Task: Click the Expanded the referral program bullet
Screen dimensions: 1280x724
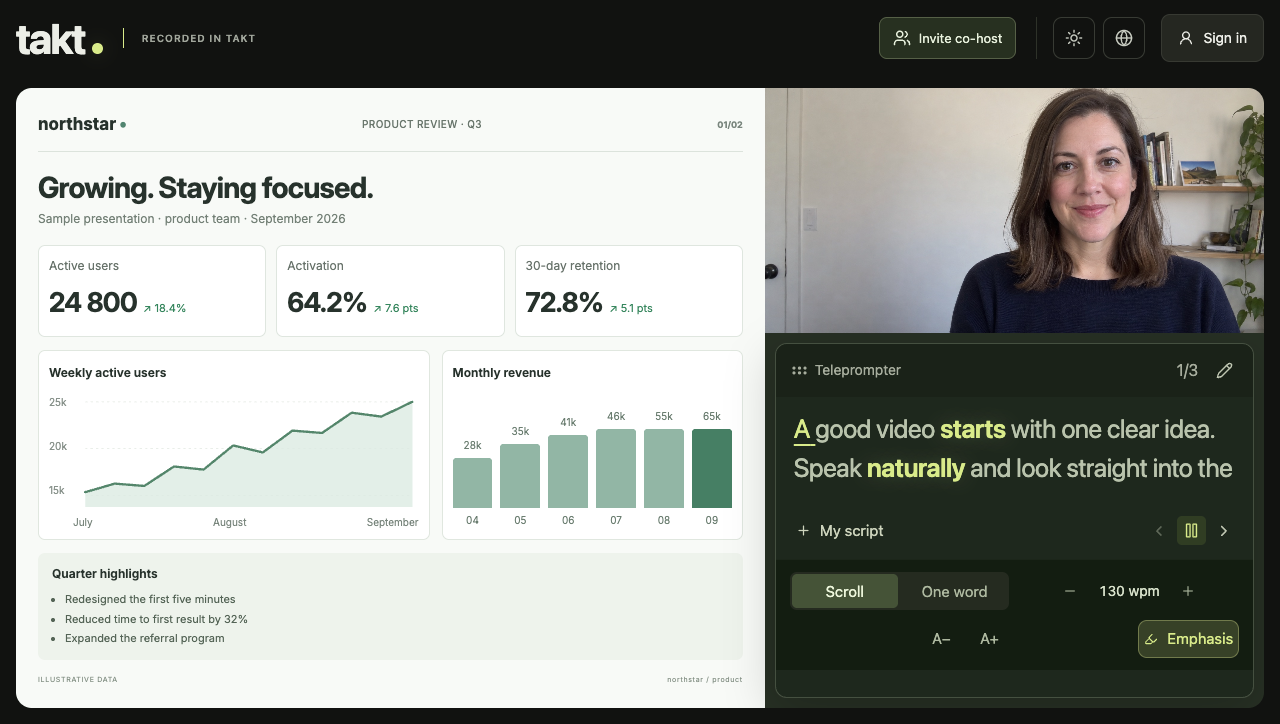Action: point(145,638)
